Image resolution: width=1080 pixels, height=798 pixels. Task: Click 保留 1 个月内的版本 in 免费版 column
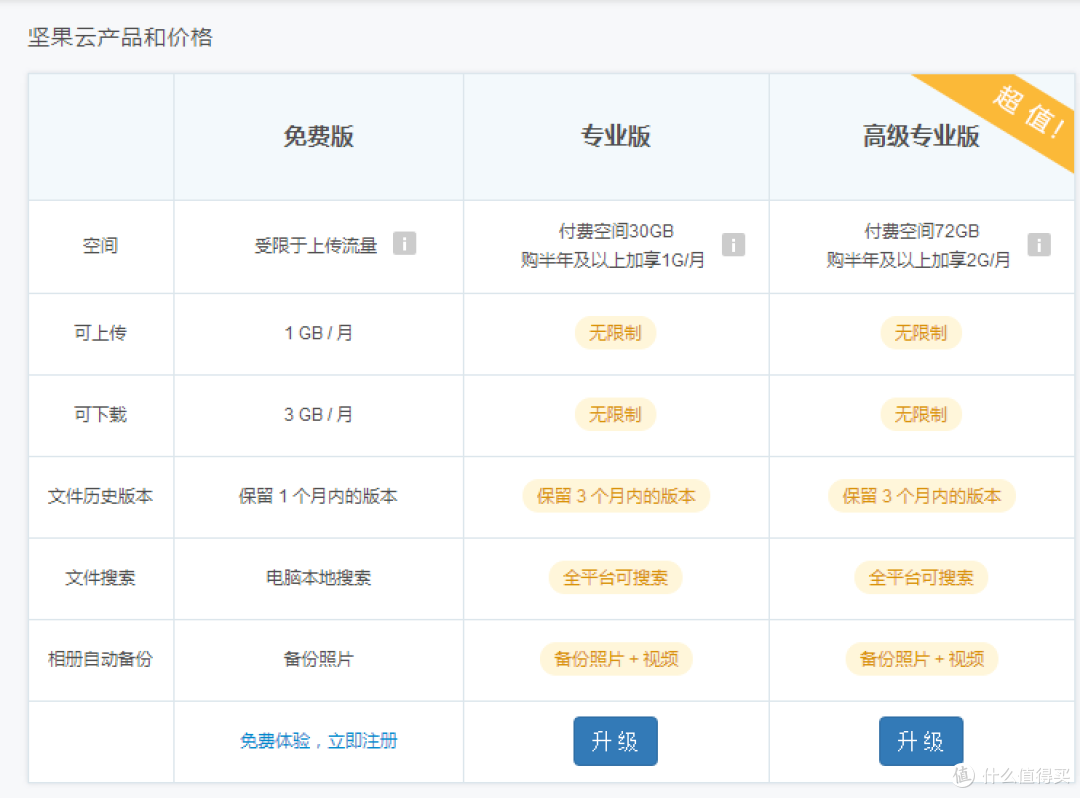click(x=318, y=496)
